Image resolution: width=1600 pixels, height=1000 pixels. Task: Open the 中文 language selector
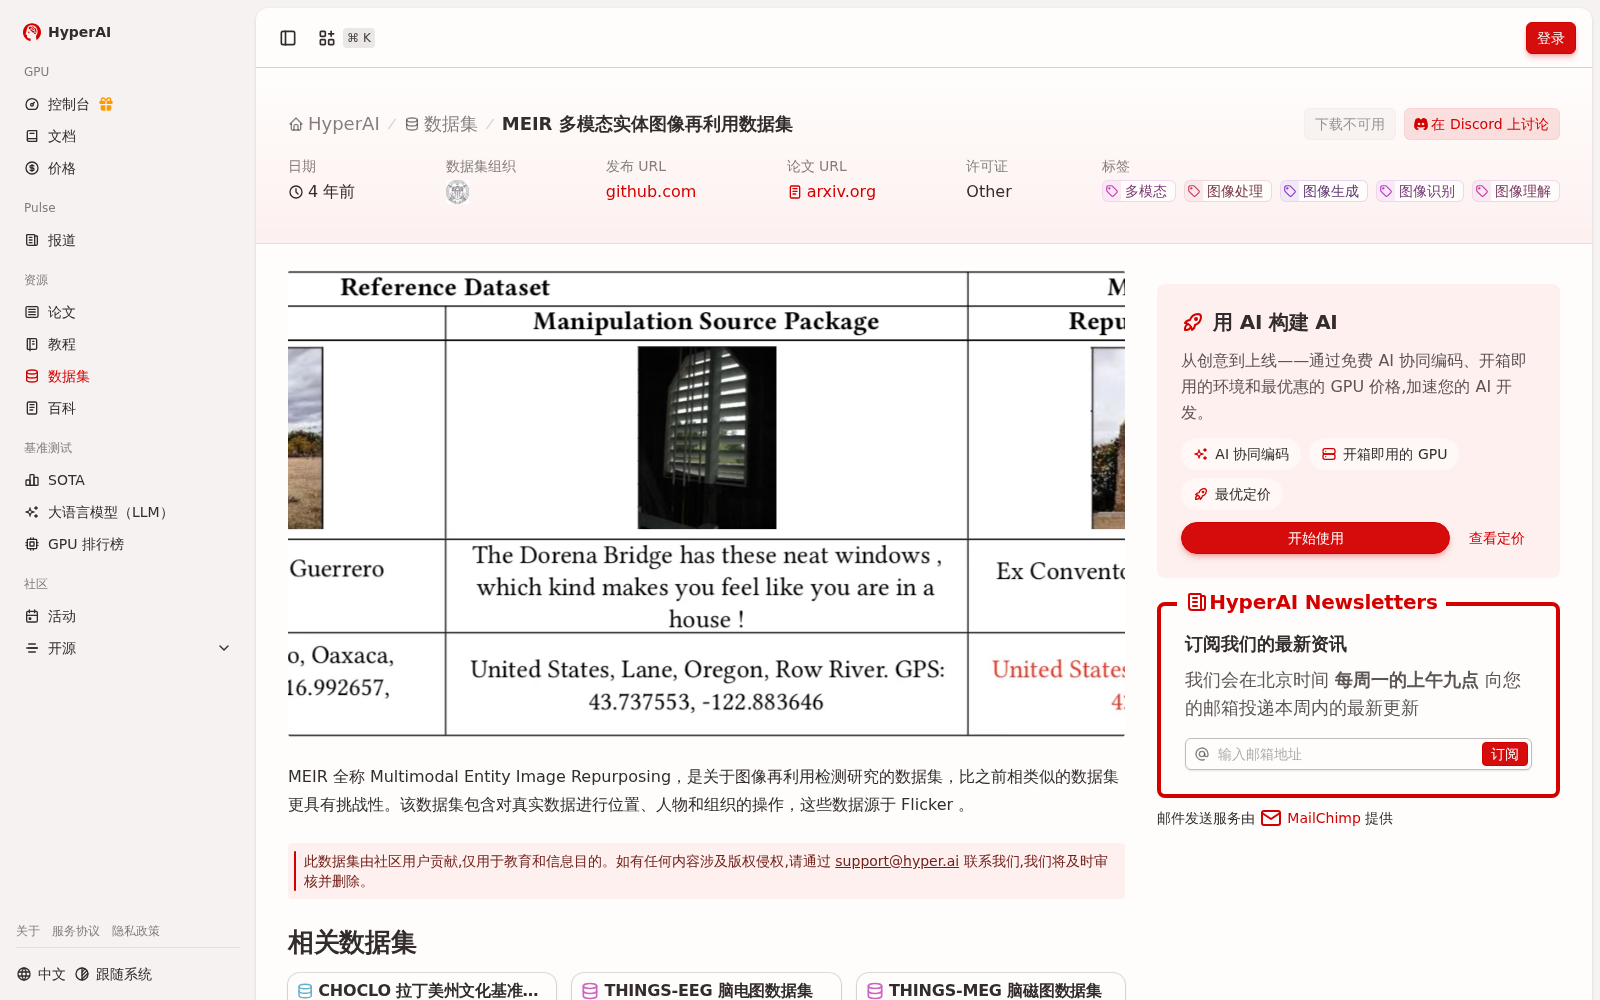(41, 974)
